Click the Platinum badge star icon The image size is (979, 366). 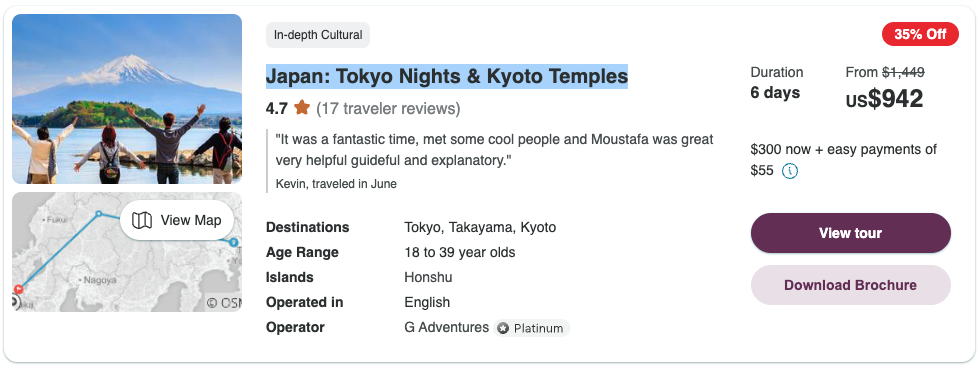[503, 329]
